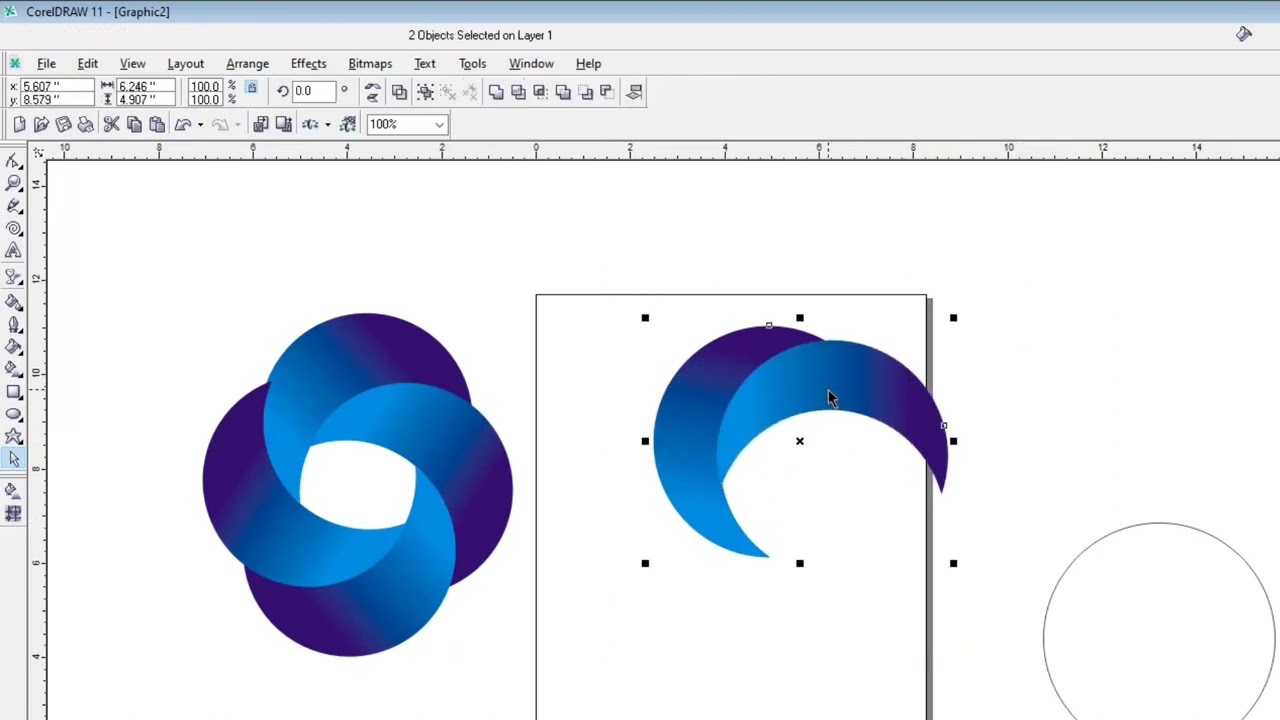The height and width of the screenshot is (720, 1280).
Task: Select the Zoom tool magnifier
Action: click(x=14, y=183)
